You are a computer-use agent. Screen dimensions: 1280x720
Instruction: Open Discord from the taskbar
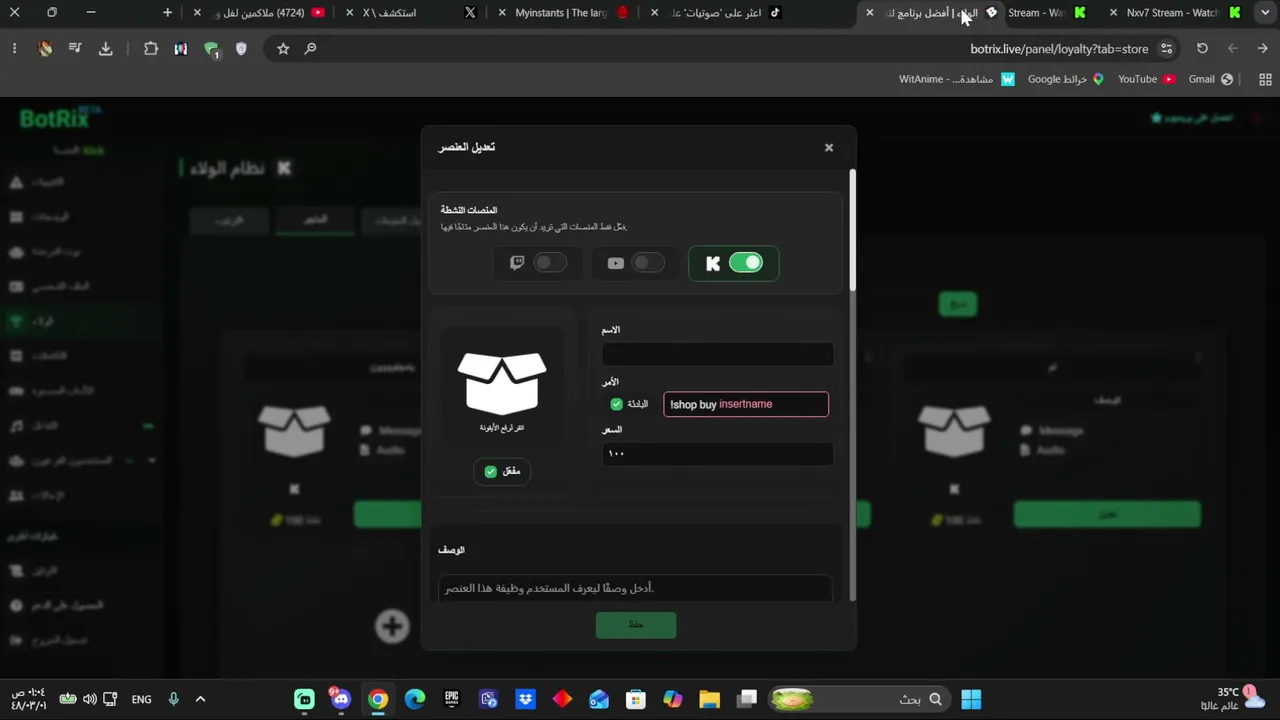341,699
